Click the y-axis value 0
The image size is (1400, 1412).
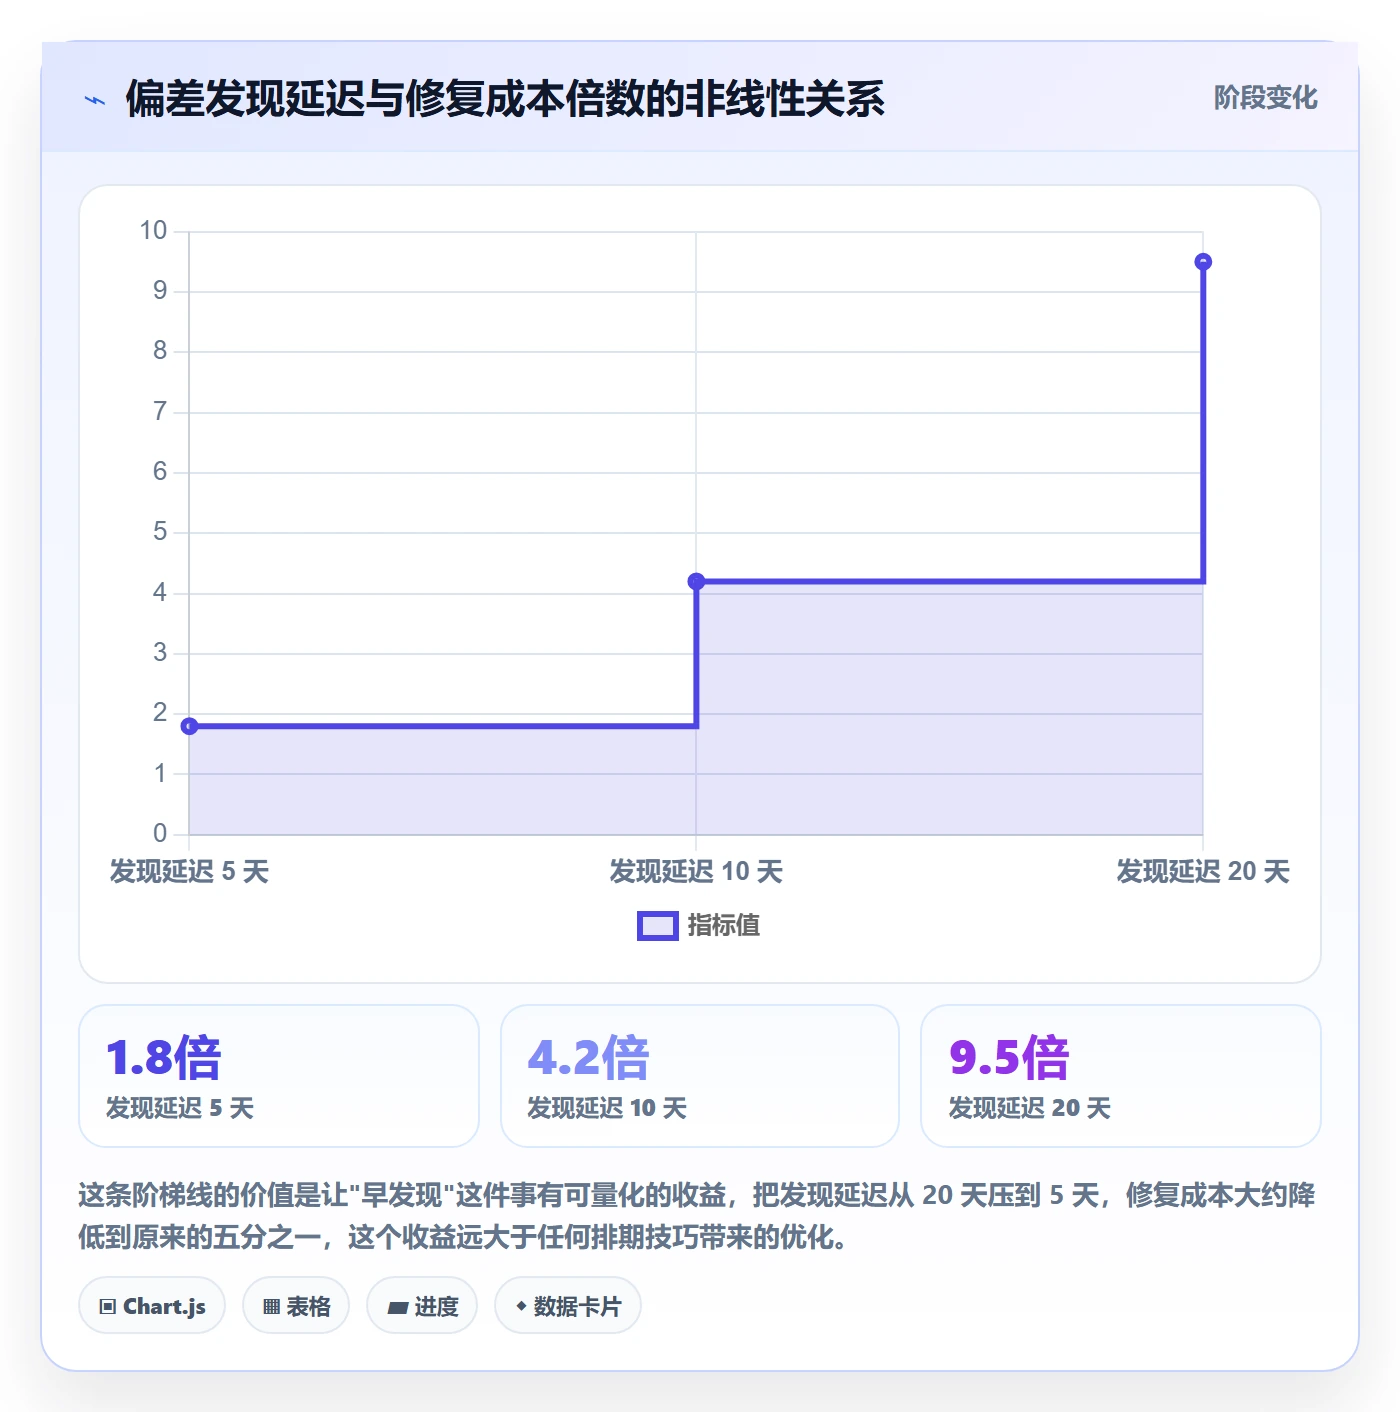pos(160,833)
